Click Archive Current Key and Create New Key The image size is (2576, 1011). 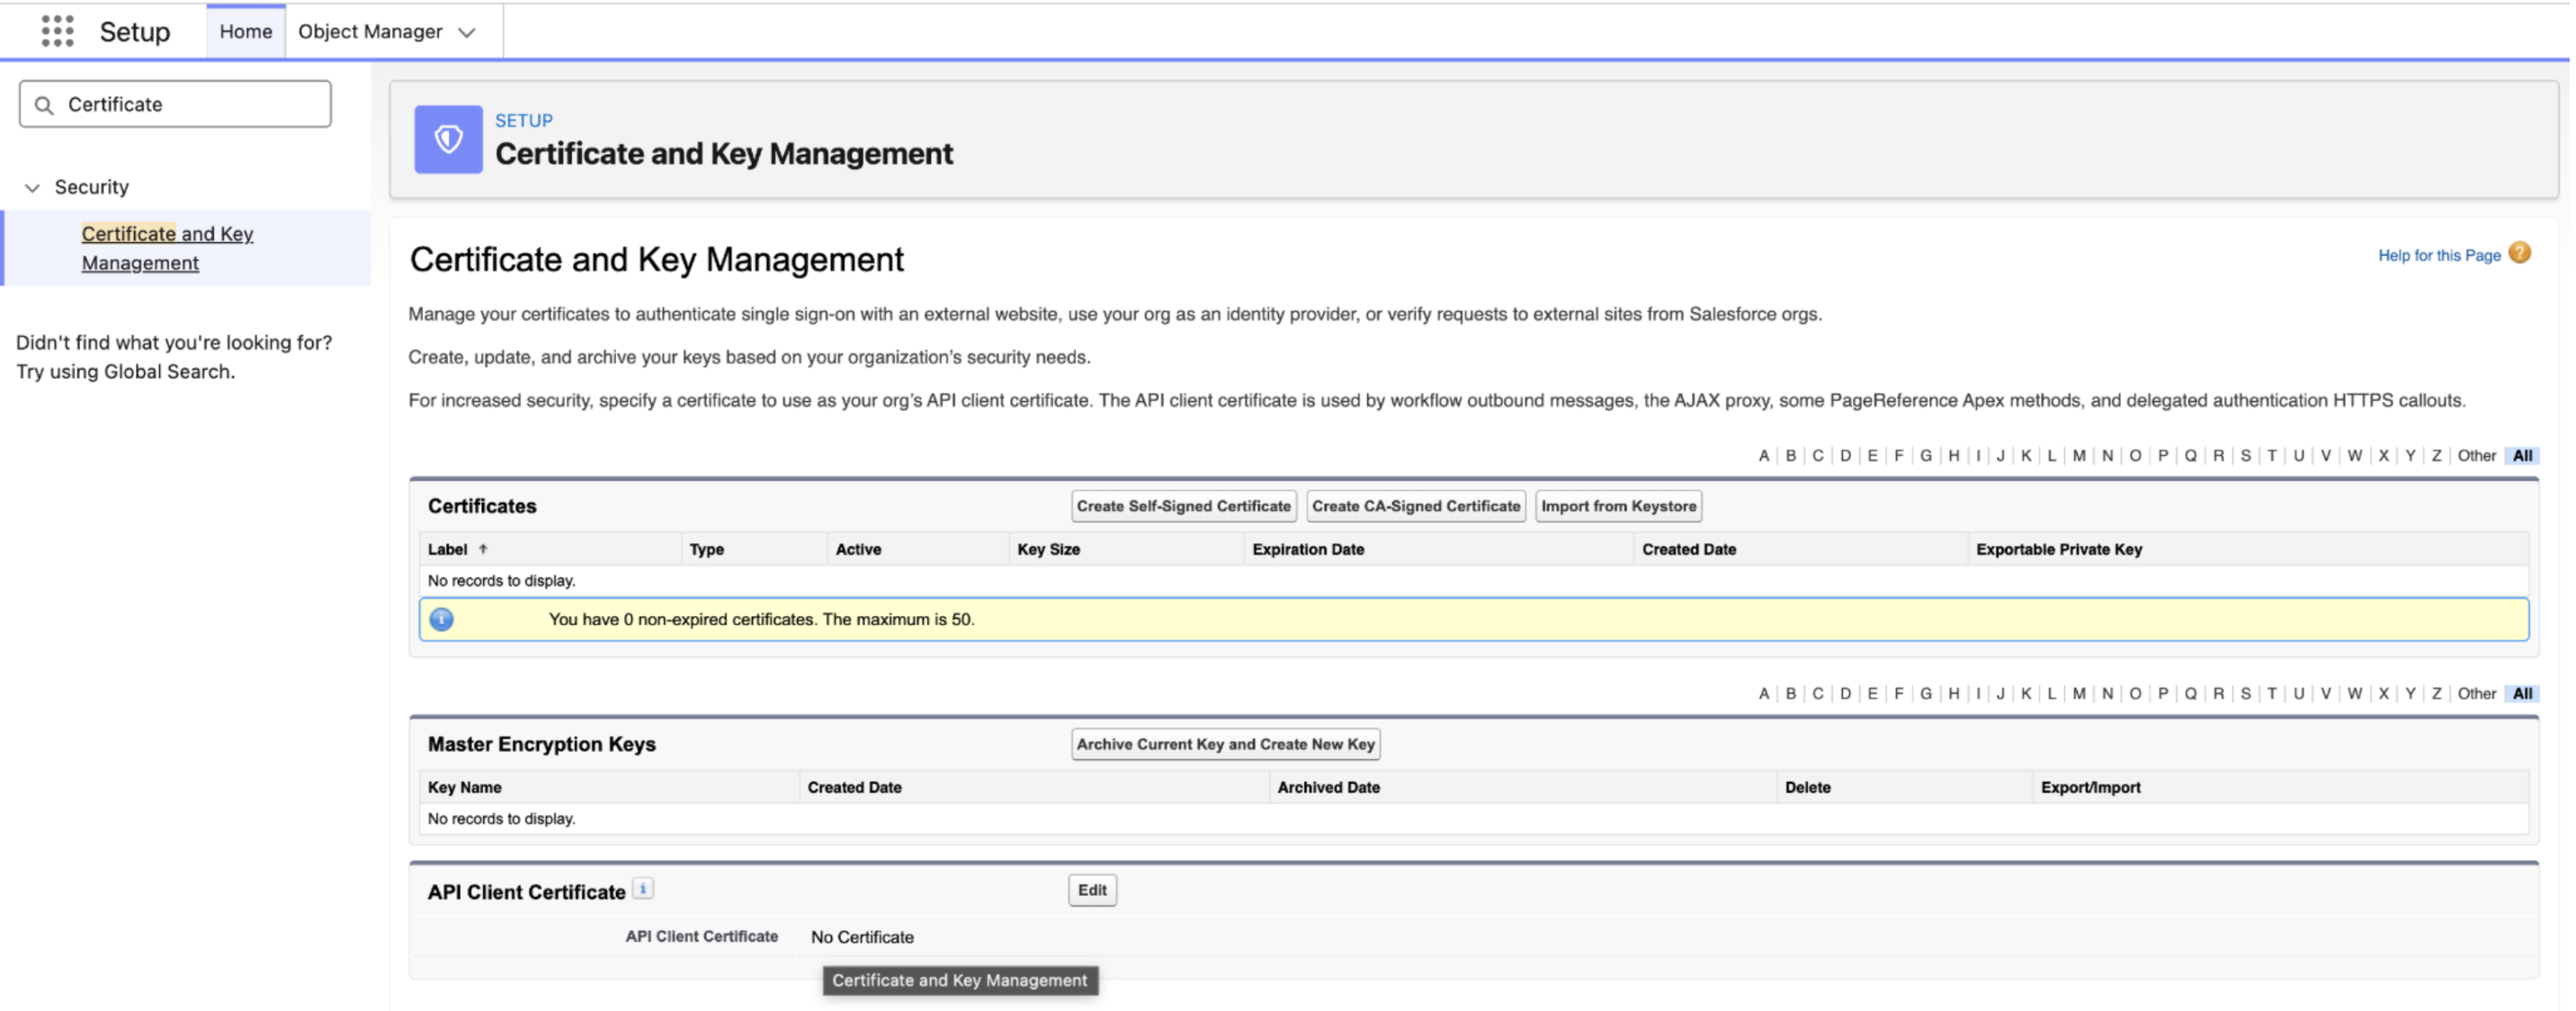(x=1225, y=744)
